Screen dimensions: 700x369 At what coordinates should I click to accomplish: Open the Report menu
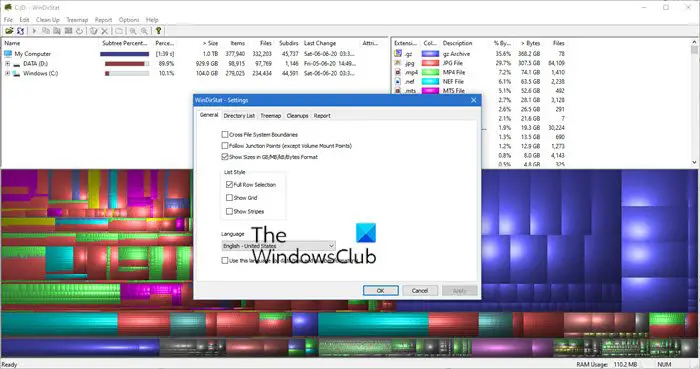point(104,20)
